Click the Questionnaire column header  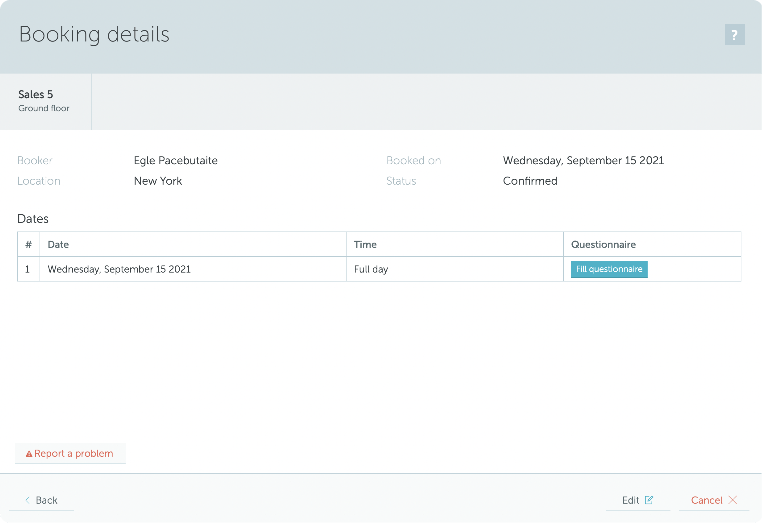tap(652, 244)
